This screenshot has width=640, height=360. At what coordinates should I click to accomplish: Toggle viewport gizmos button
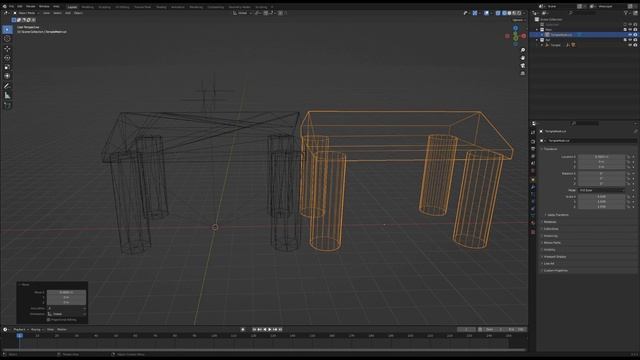(475, 13)
